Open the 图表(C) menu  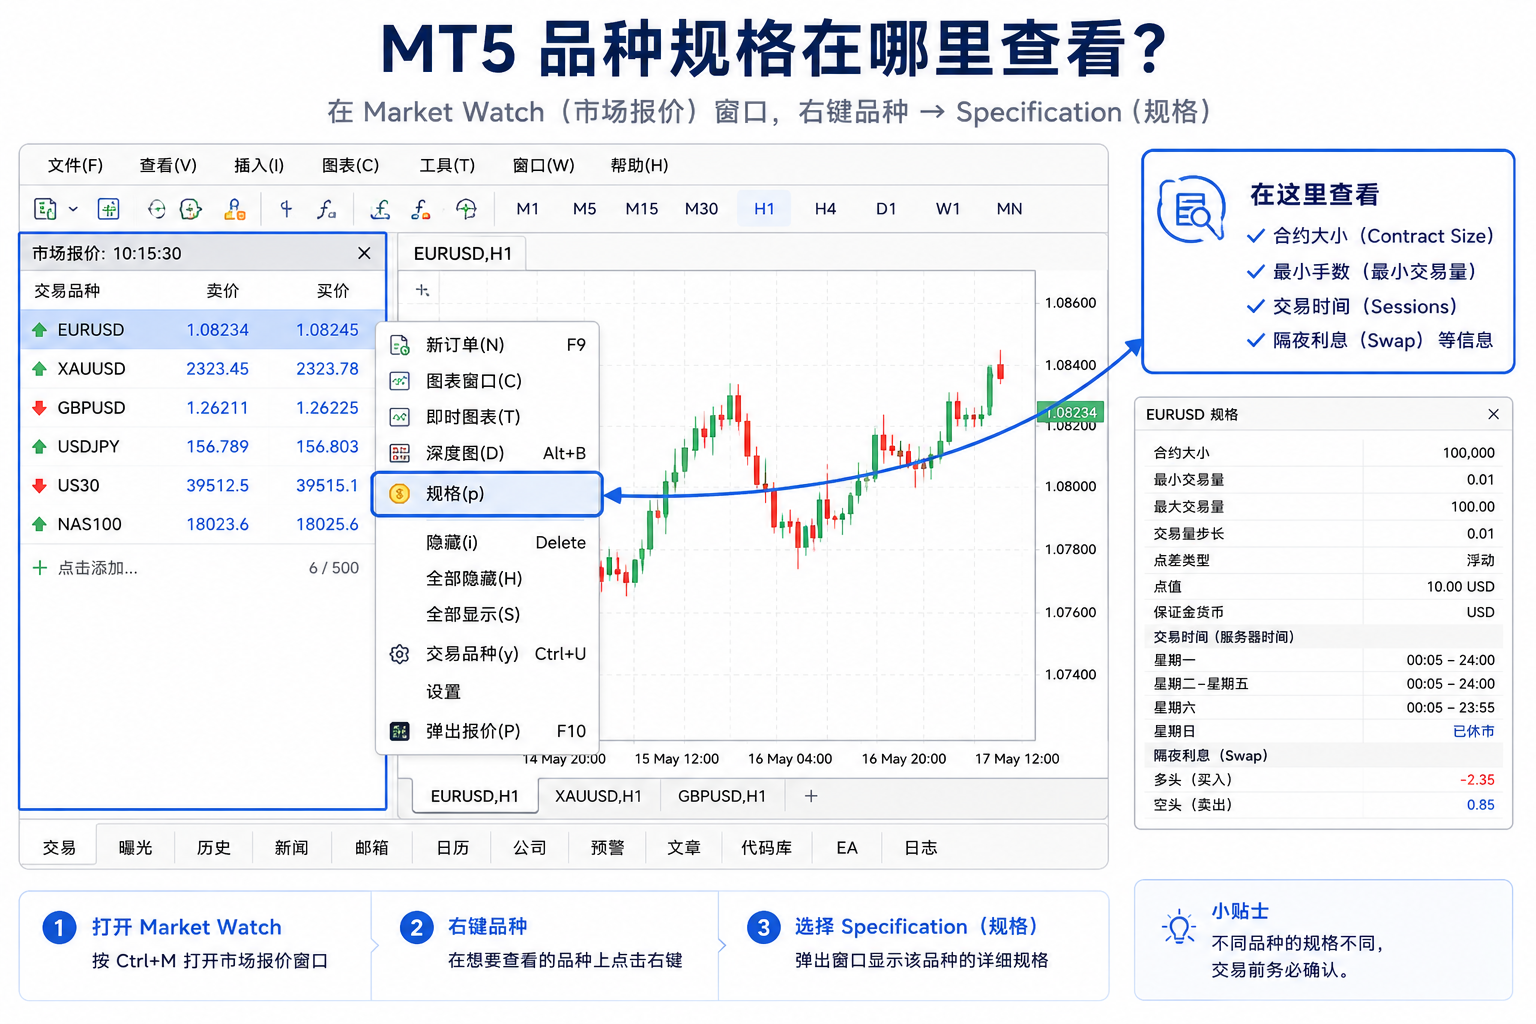[x=350, y=165]
